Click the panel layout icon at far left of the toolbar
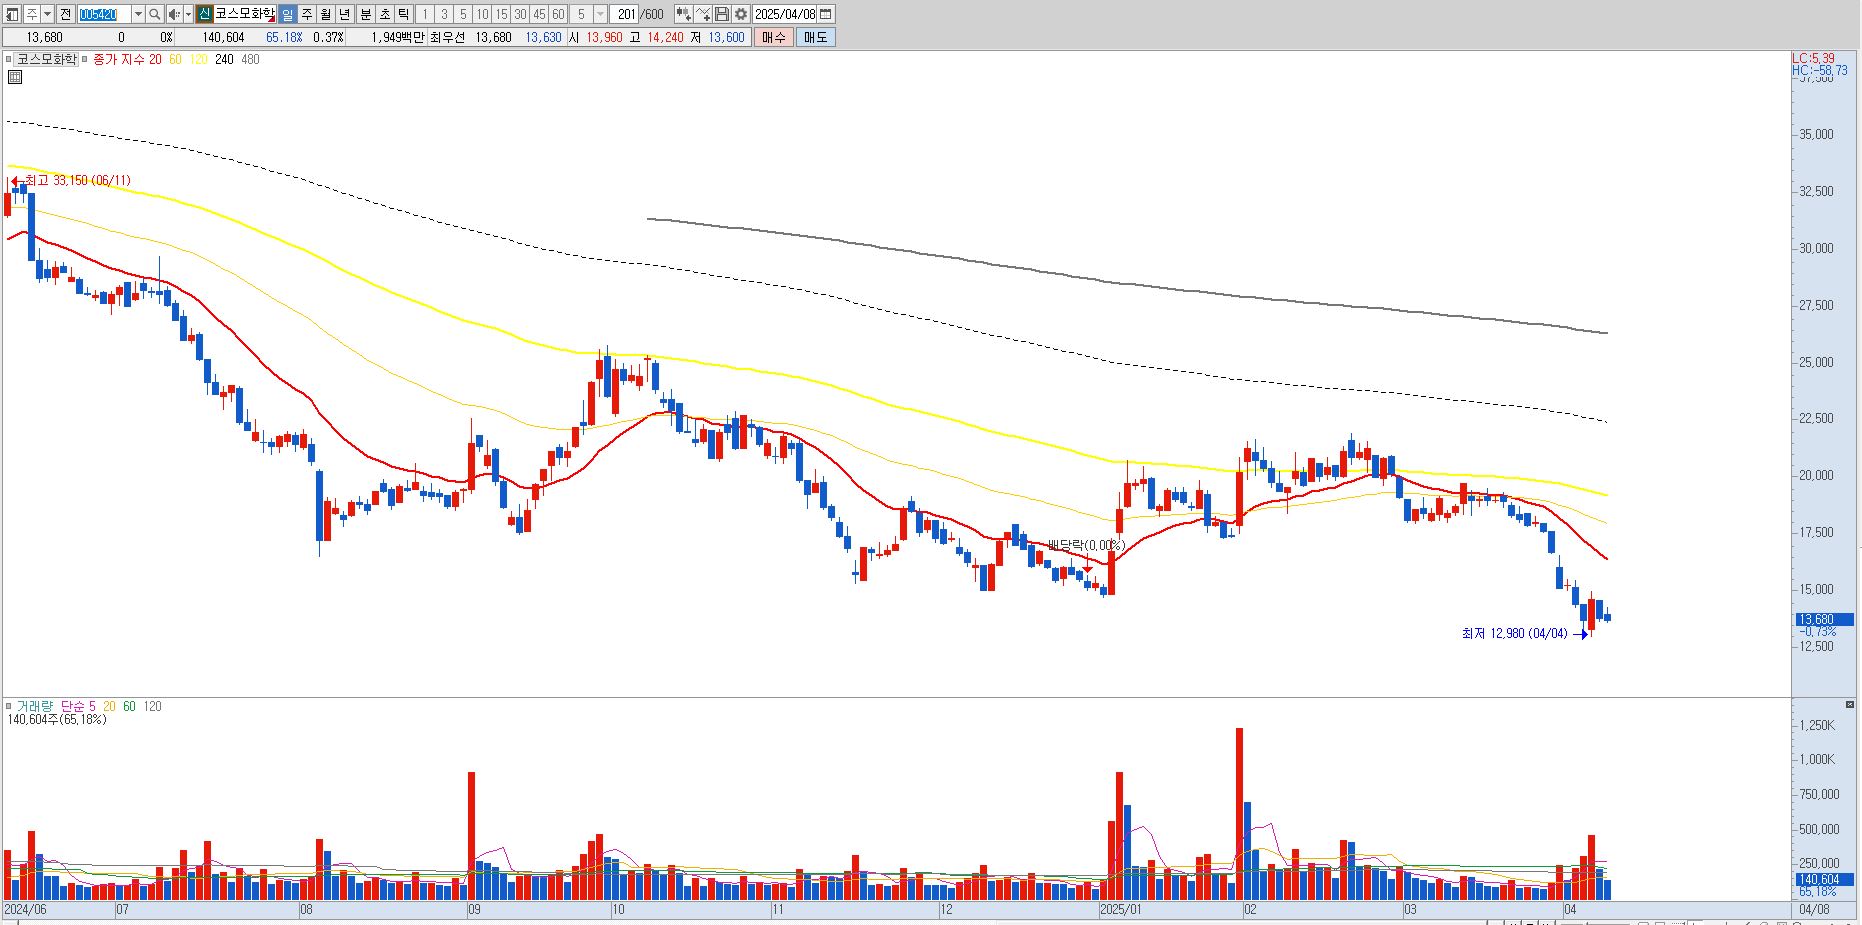Viewport: 1862px width, 925px height. click(12, 14)
